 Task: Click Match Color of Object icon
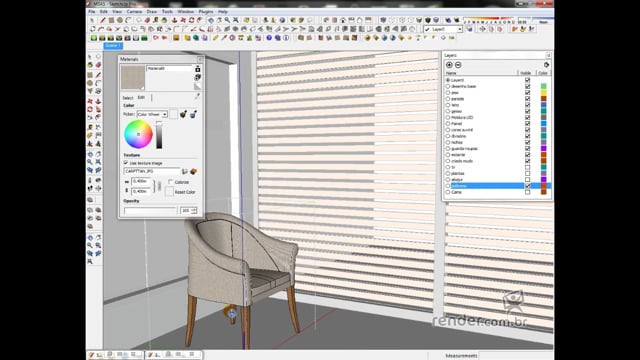183,114
